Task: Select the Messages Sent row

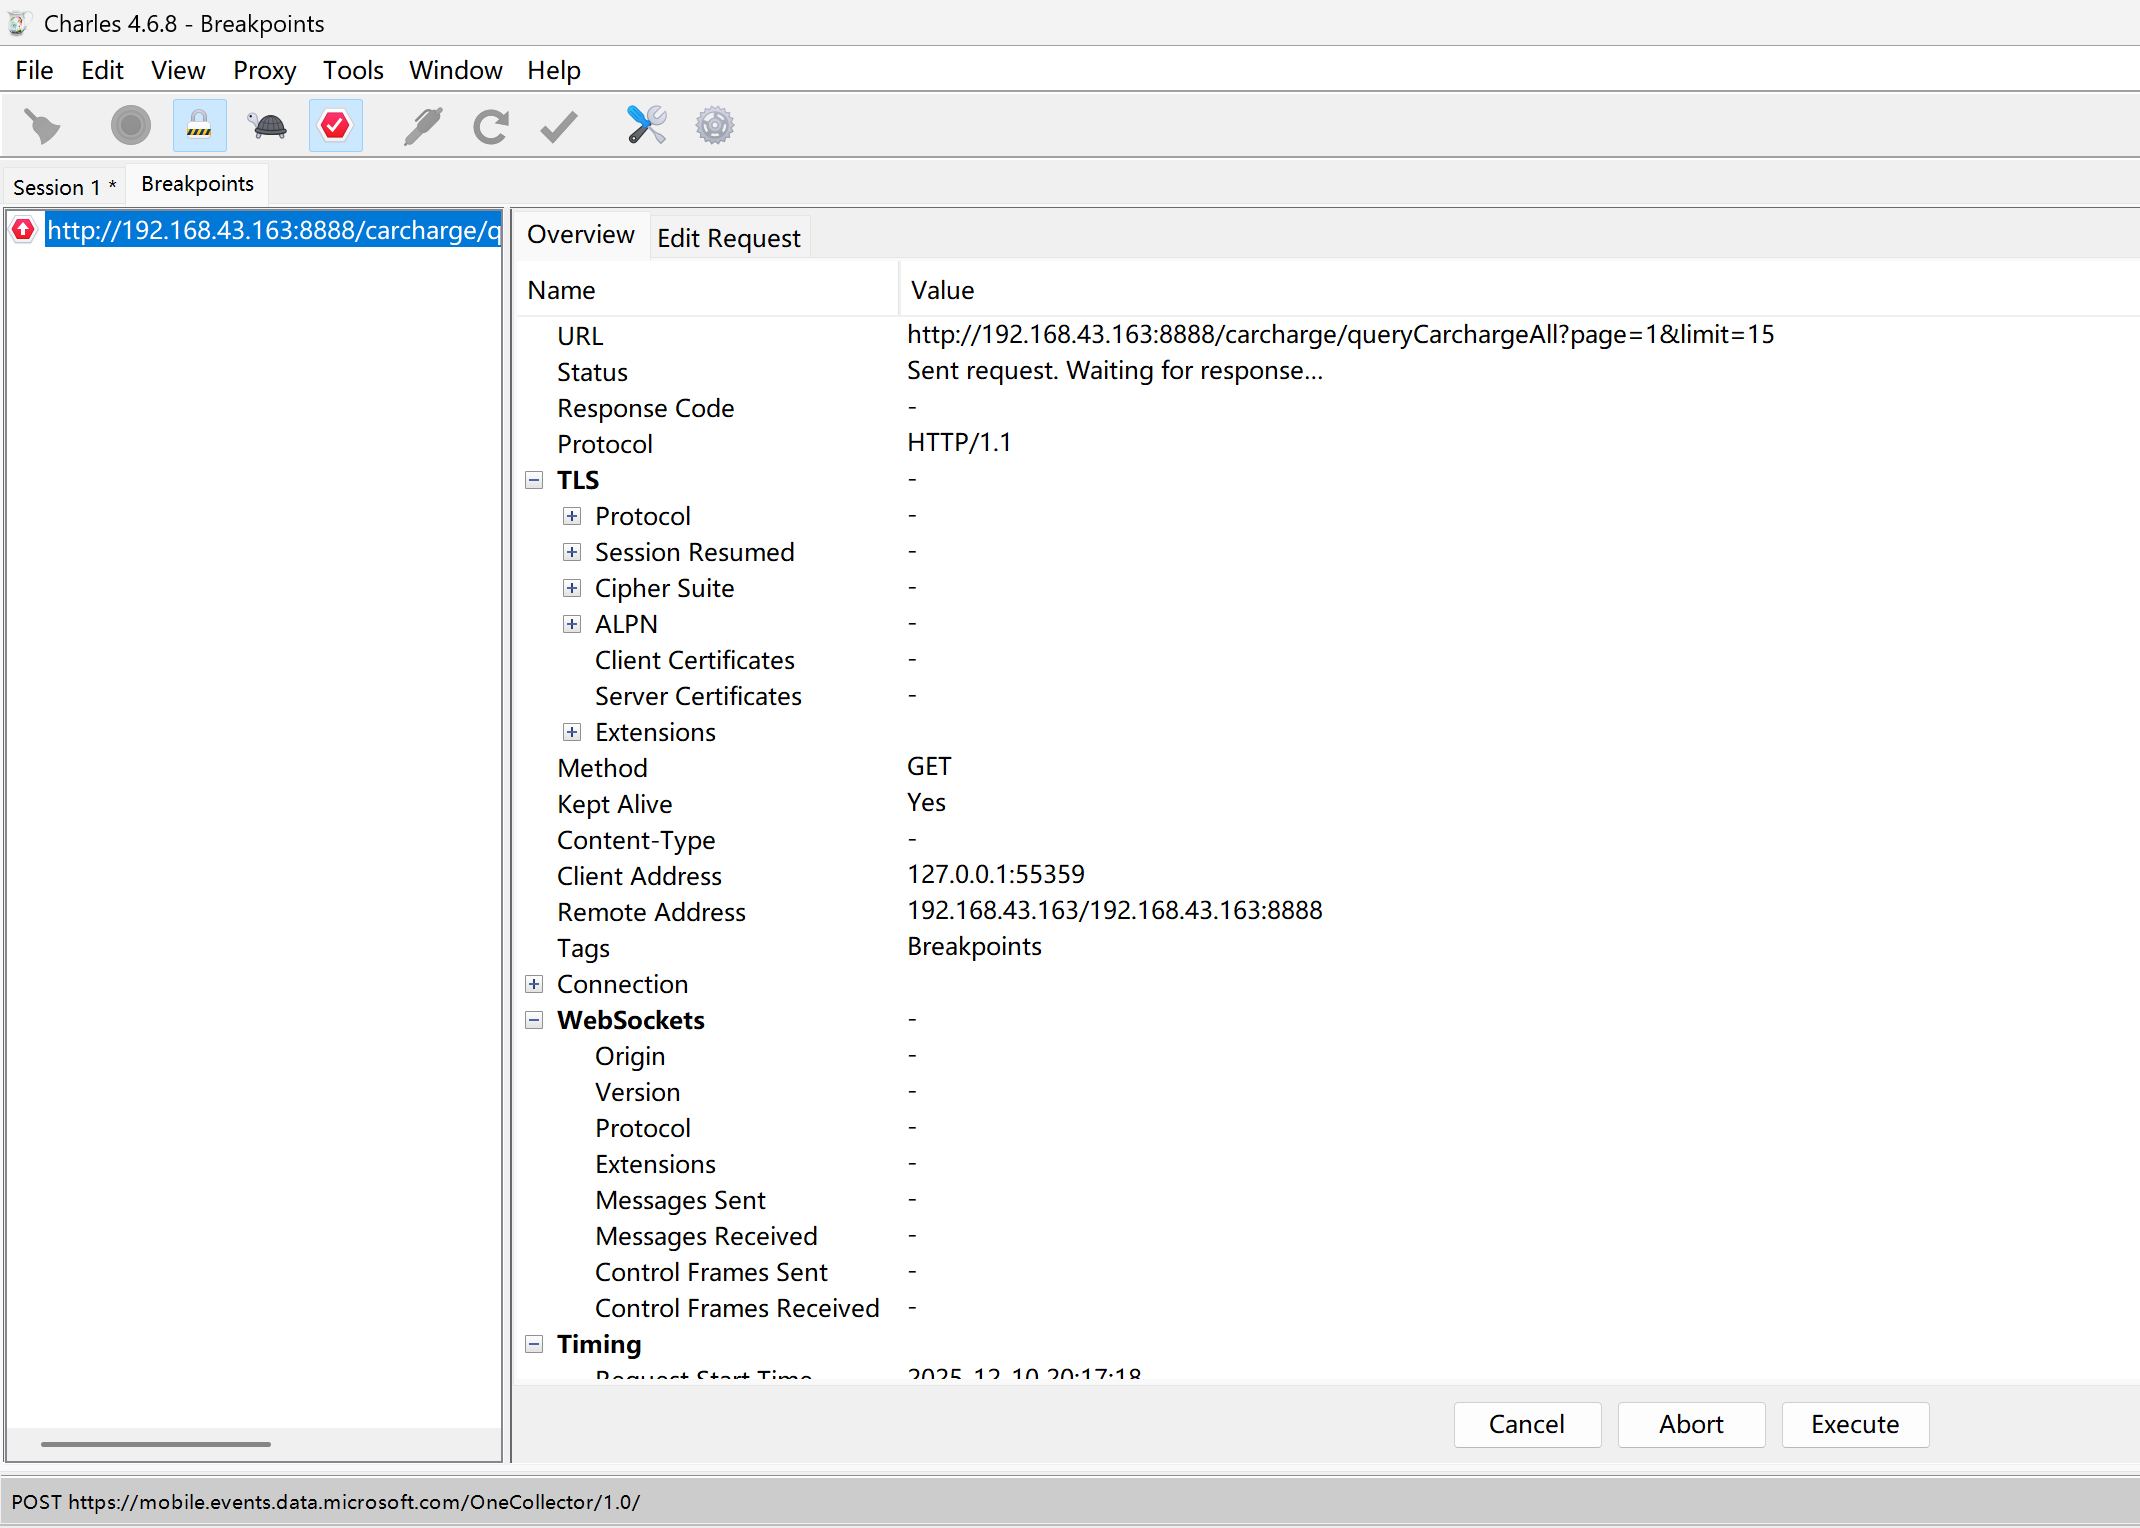Action: pyautogui.click(x=1327, y=1200)
